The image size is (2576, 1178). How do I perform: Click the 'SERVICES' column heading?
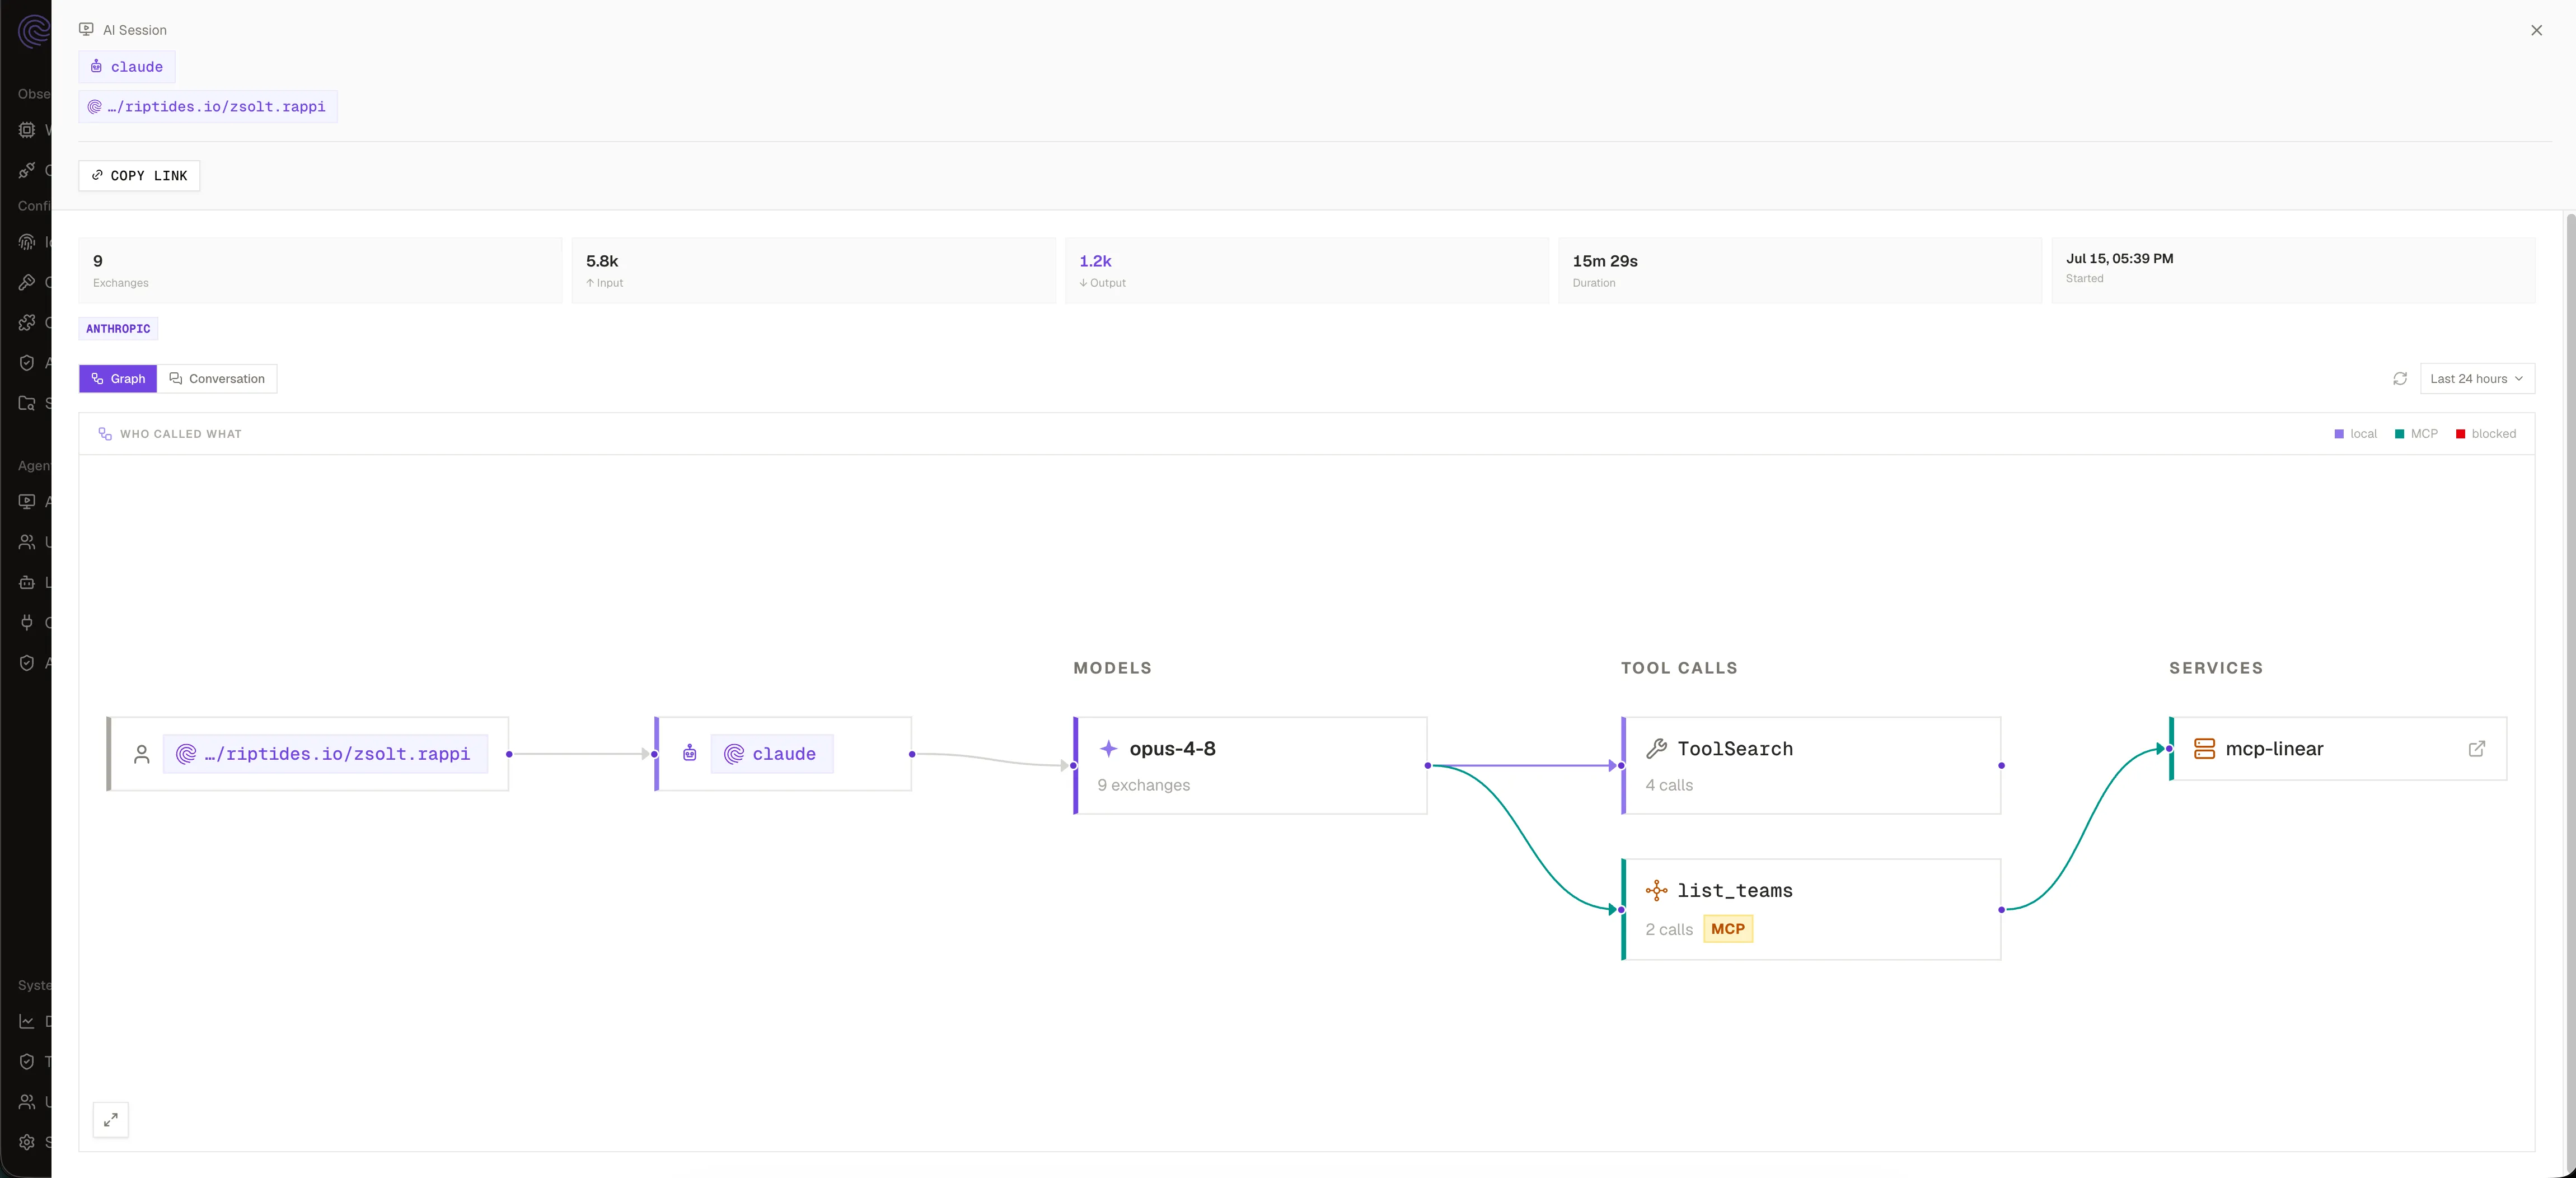[x=2216, y=668]
